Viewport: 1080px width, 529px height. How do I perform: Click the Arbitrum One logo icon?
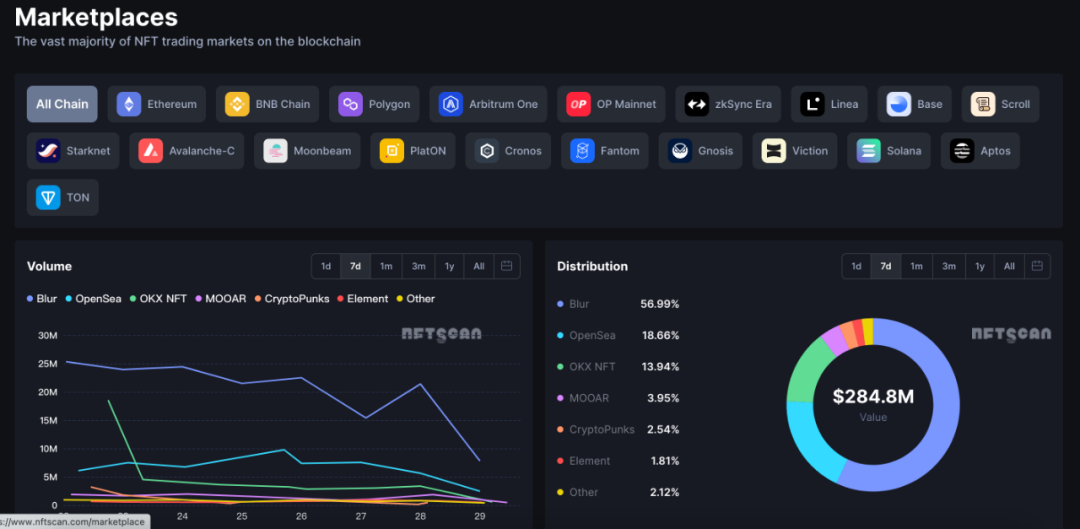450,104
